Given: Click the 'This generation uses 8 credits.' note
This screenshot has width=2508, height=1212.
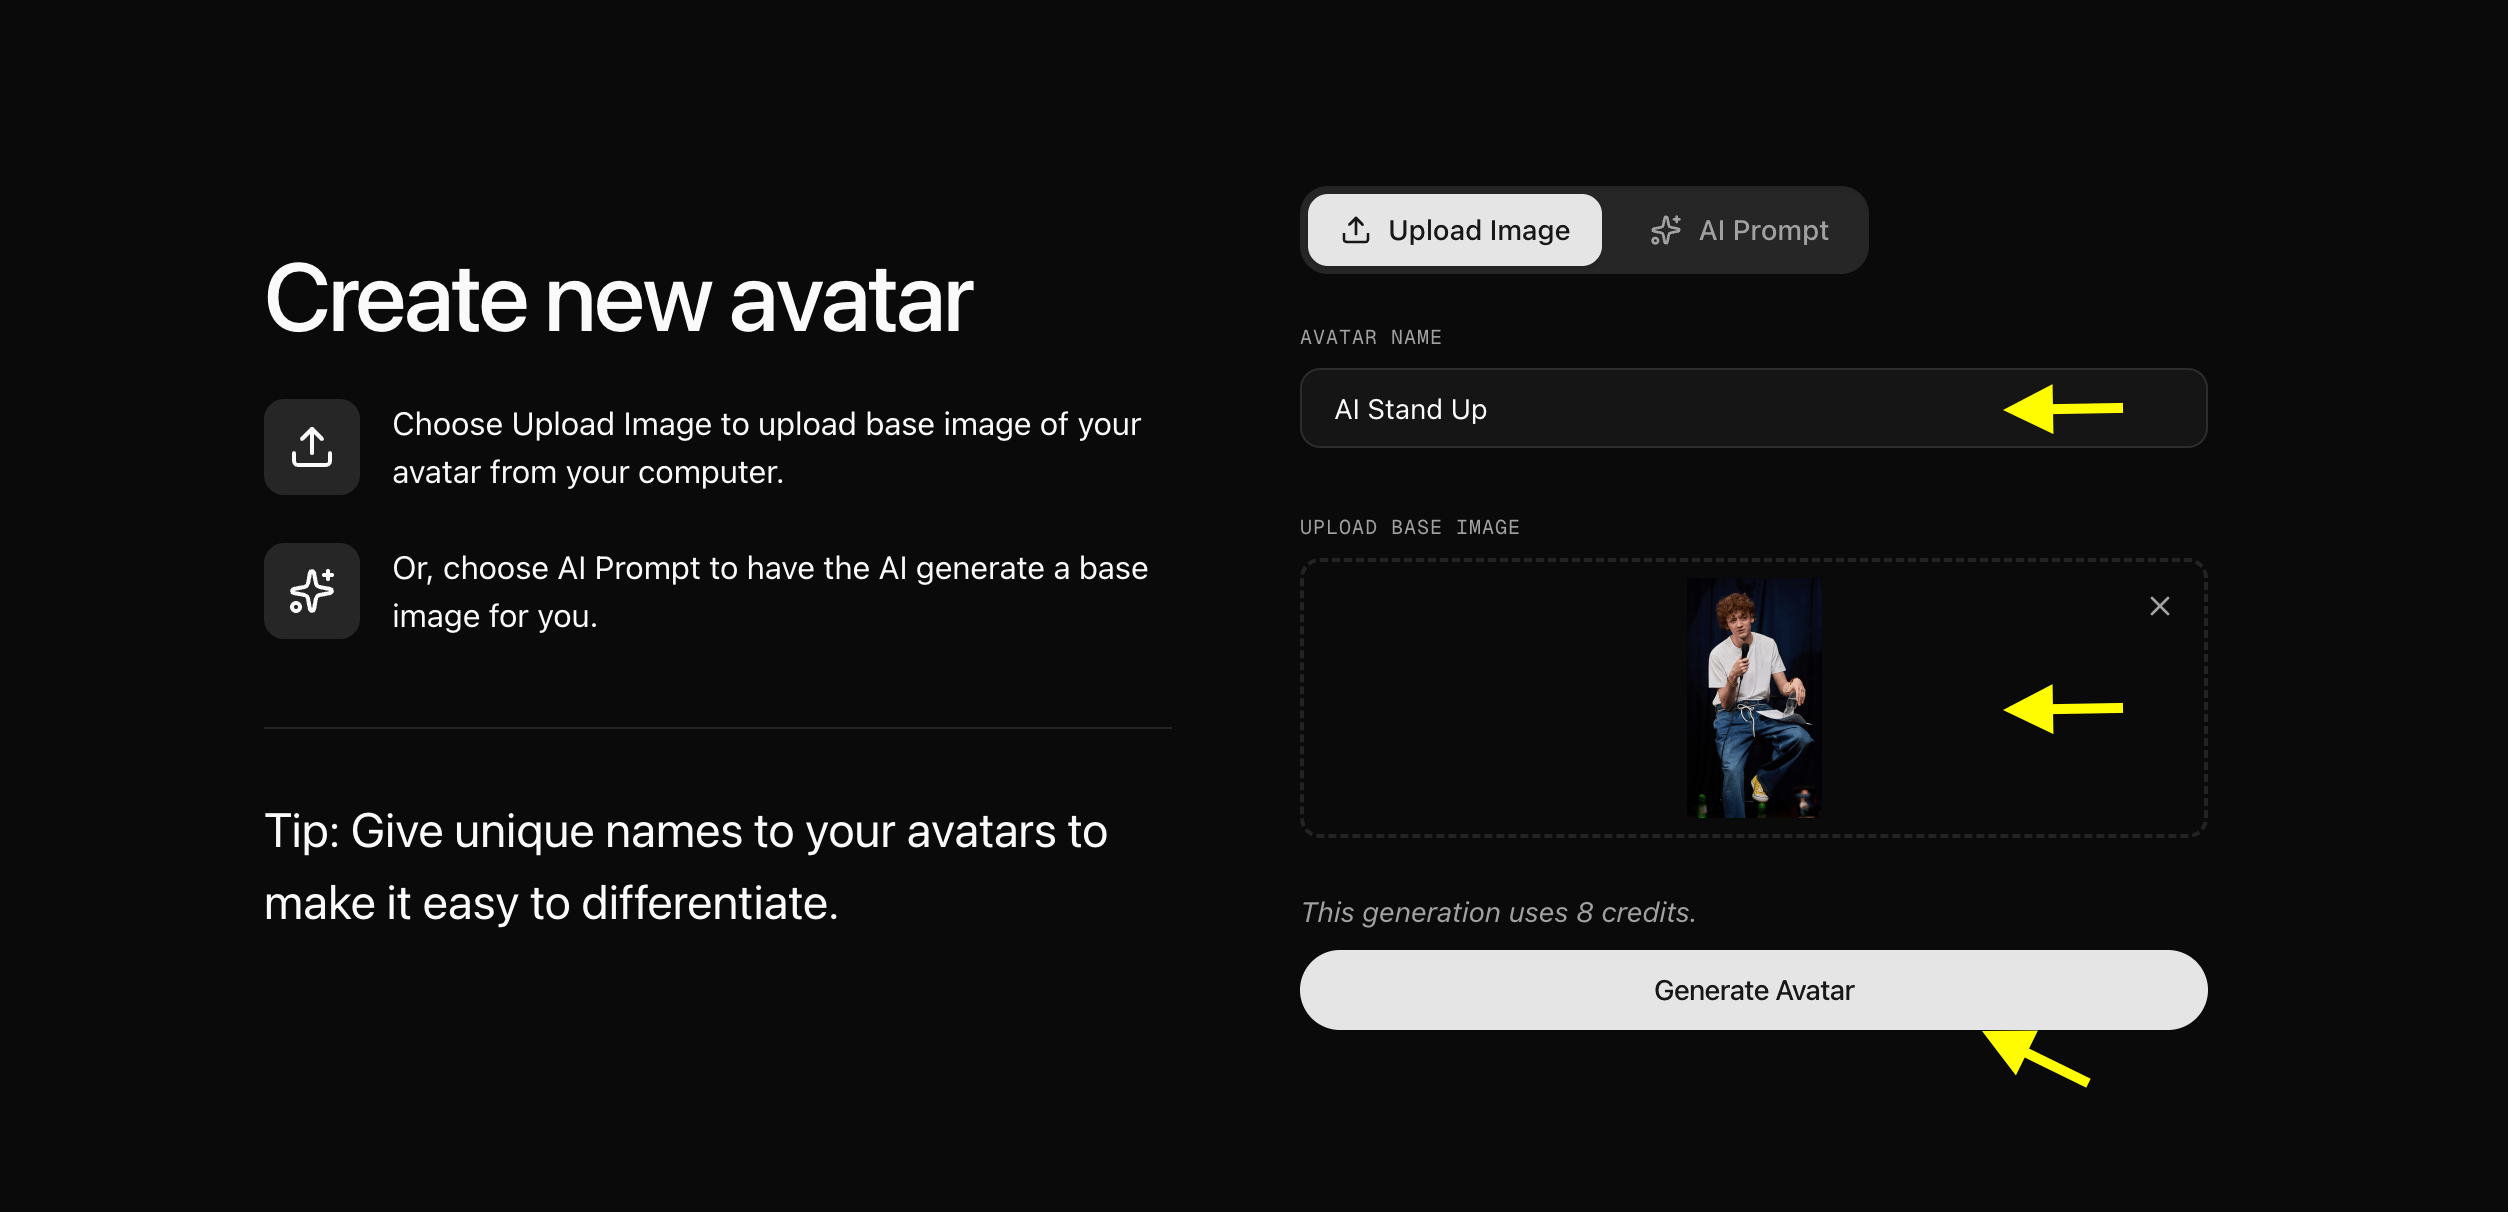Looking at the screenshot, I should coord(1498,912).
